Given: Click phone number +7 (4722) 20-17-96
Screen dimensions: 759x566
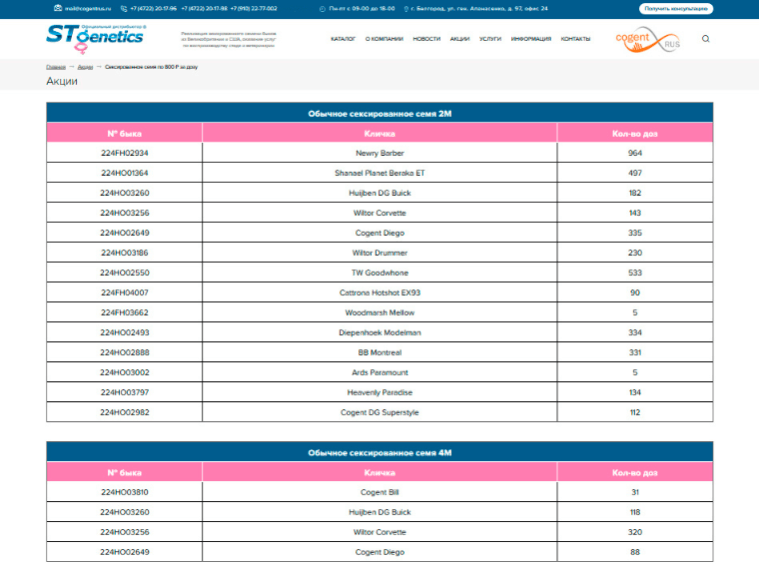Looking at the screenshot, I should coord(153,8).
